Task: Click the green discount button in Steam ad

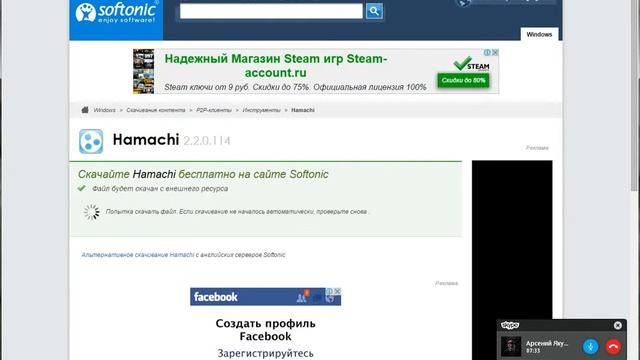Action: click(x=463, y=80)
